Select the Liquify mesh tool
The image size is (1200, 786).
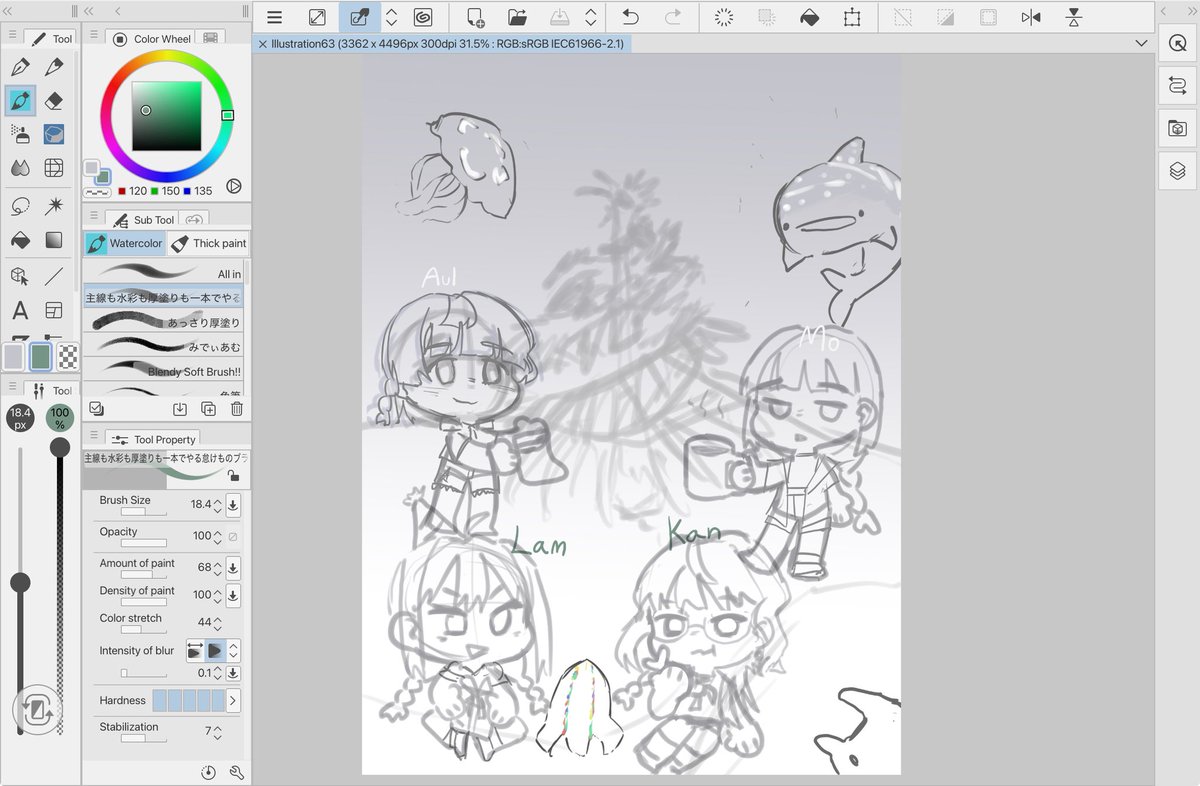pos(54,168)
